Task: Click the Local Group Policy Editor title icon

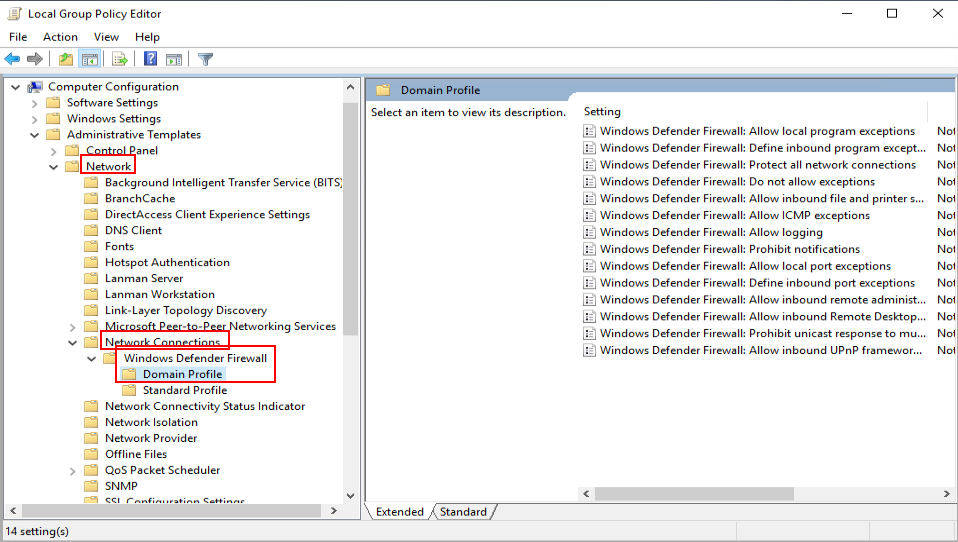Action: (15, 13)
